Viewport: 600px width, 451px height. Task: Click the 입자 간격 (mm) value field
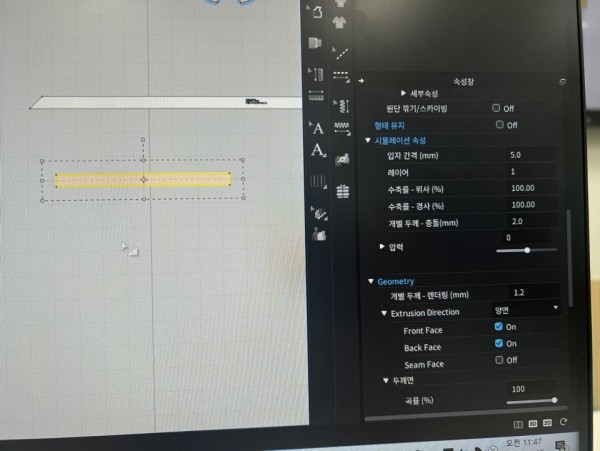(530, 156)
